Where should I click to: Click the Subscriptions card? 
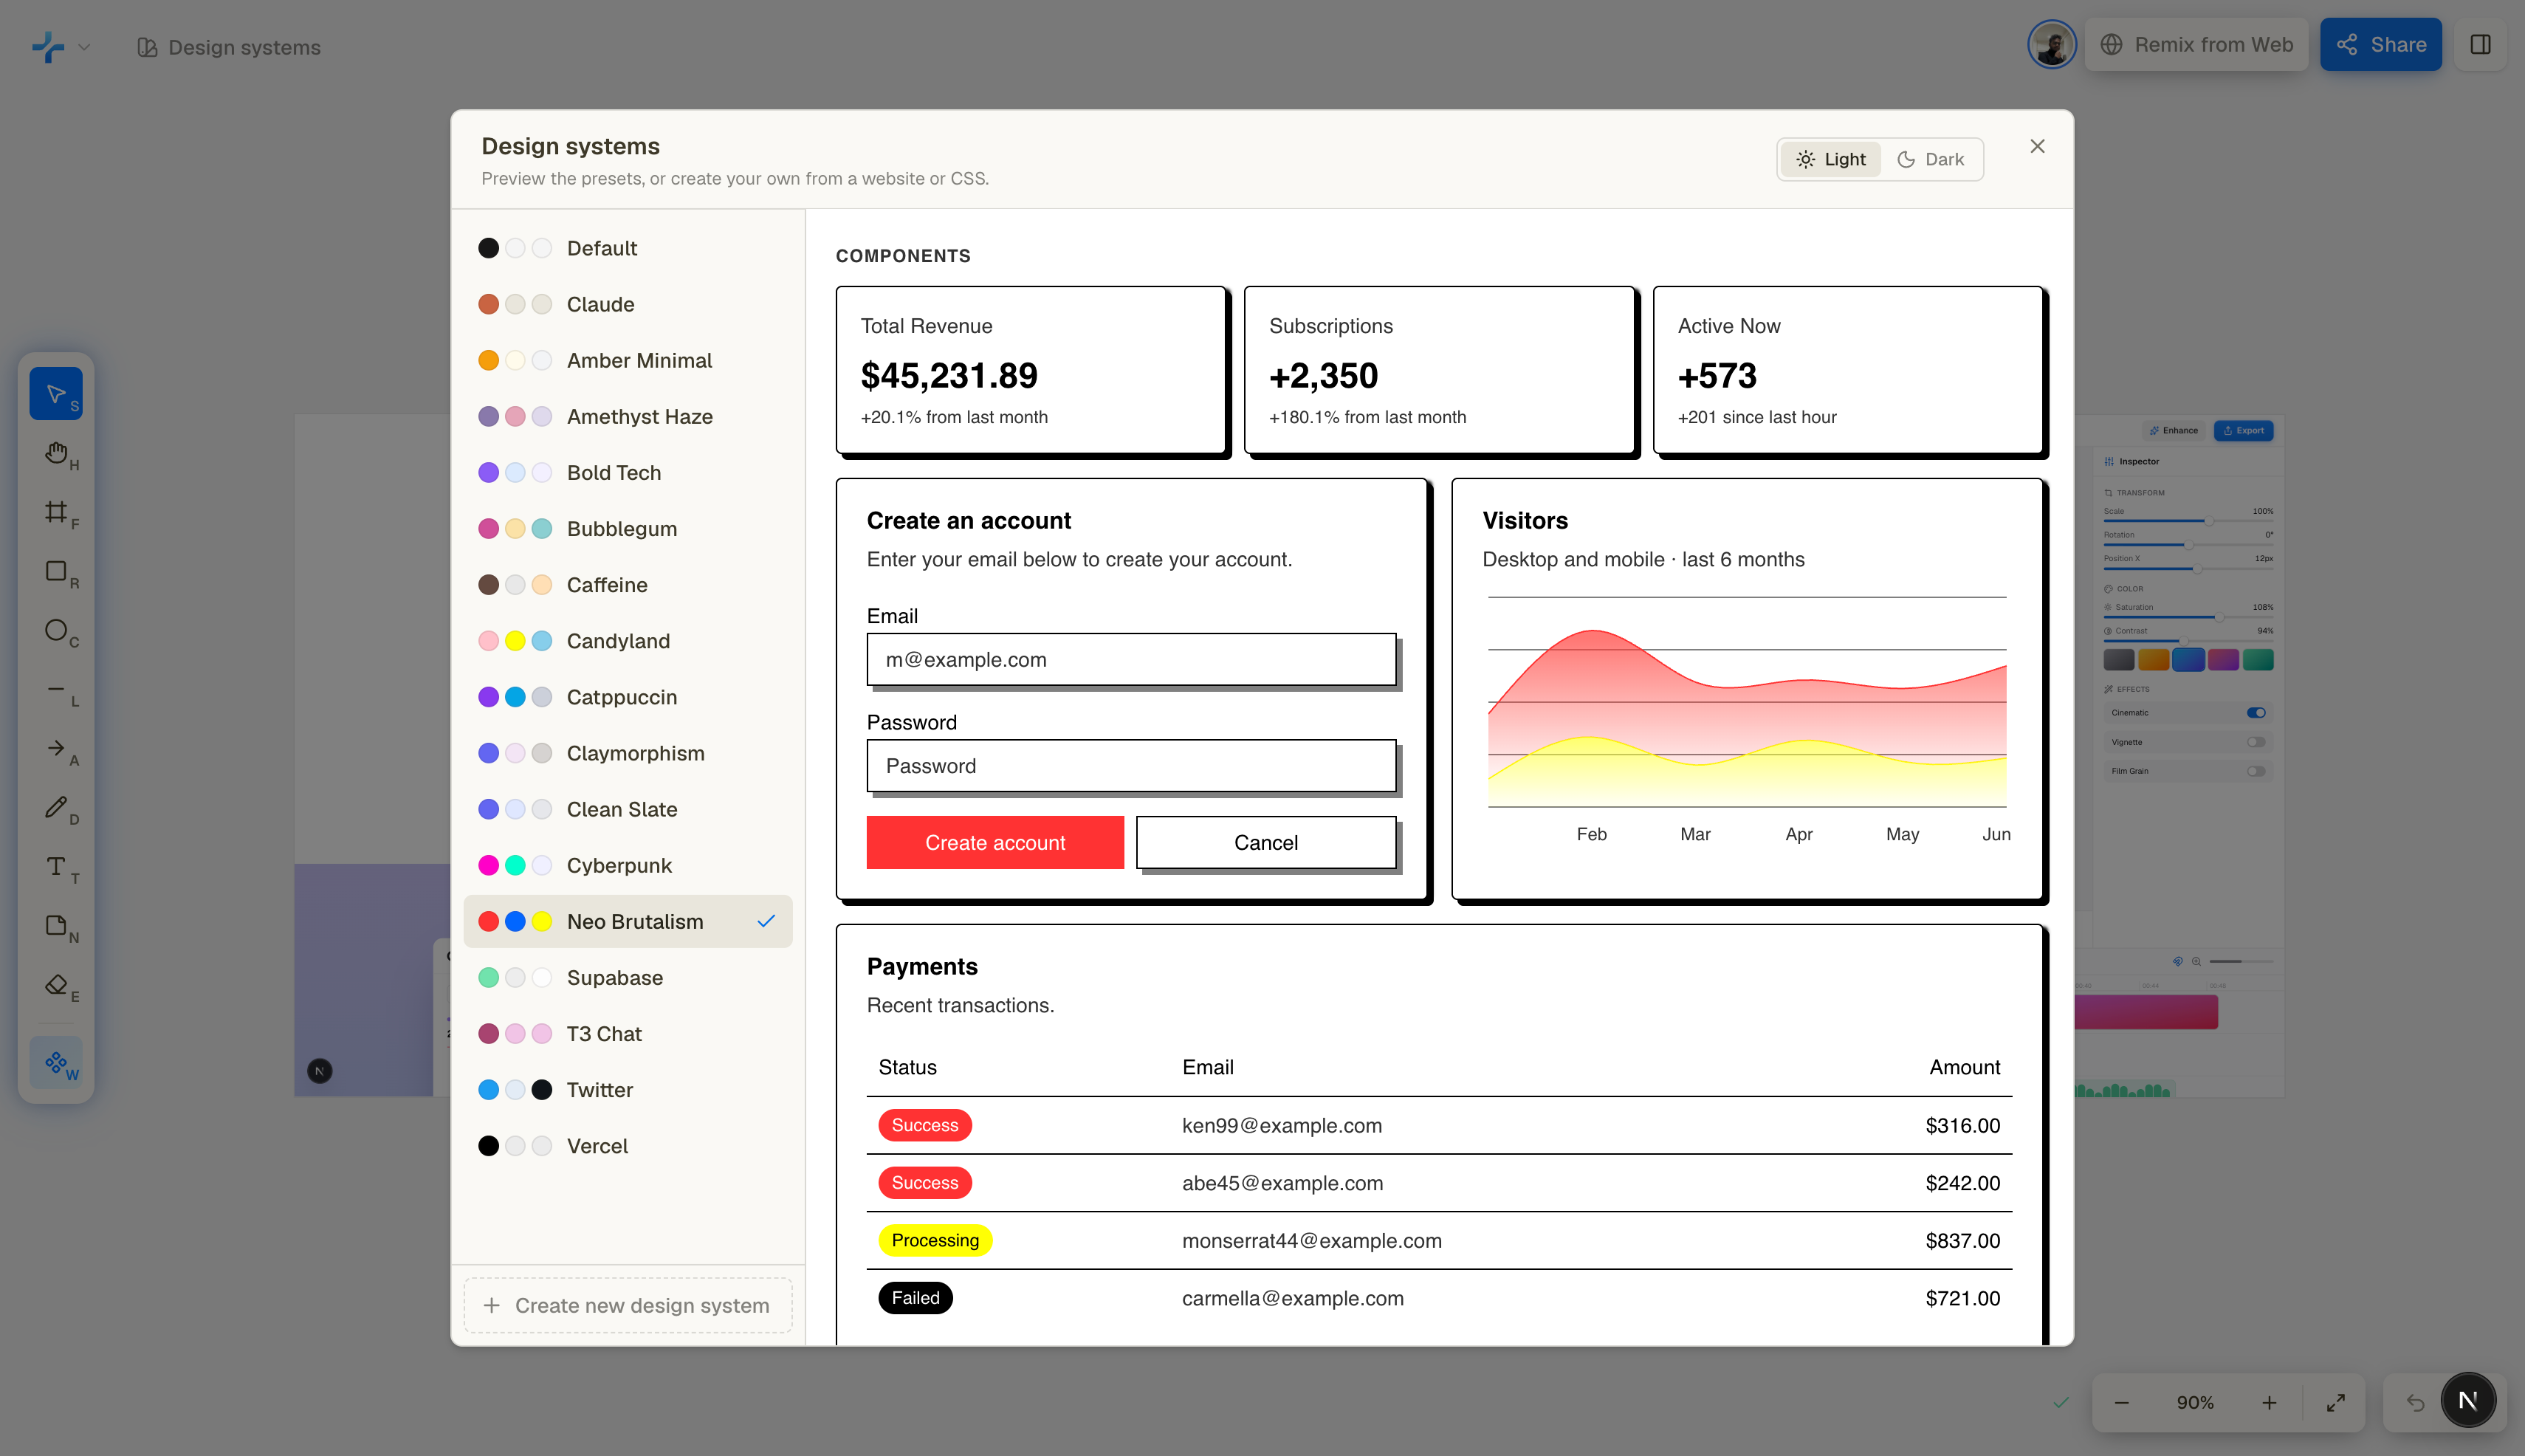tap(1439, 370)
